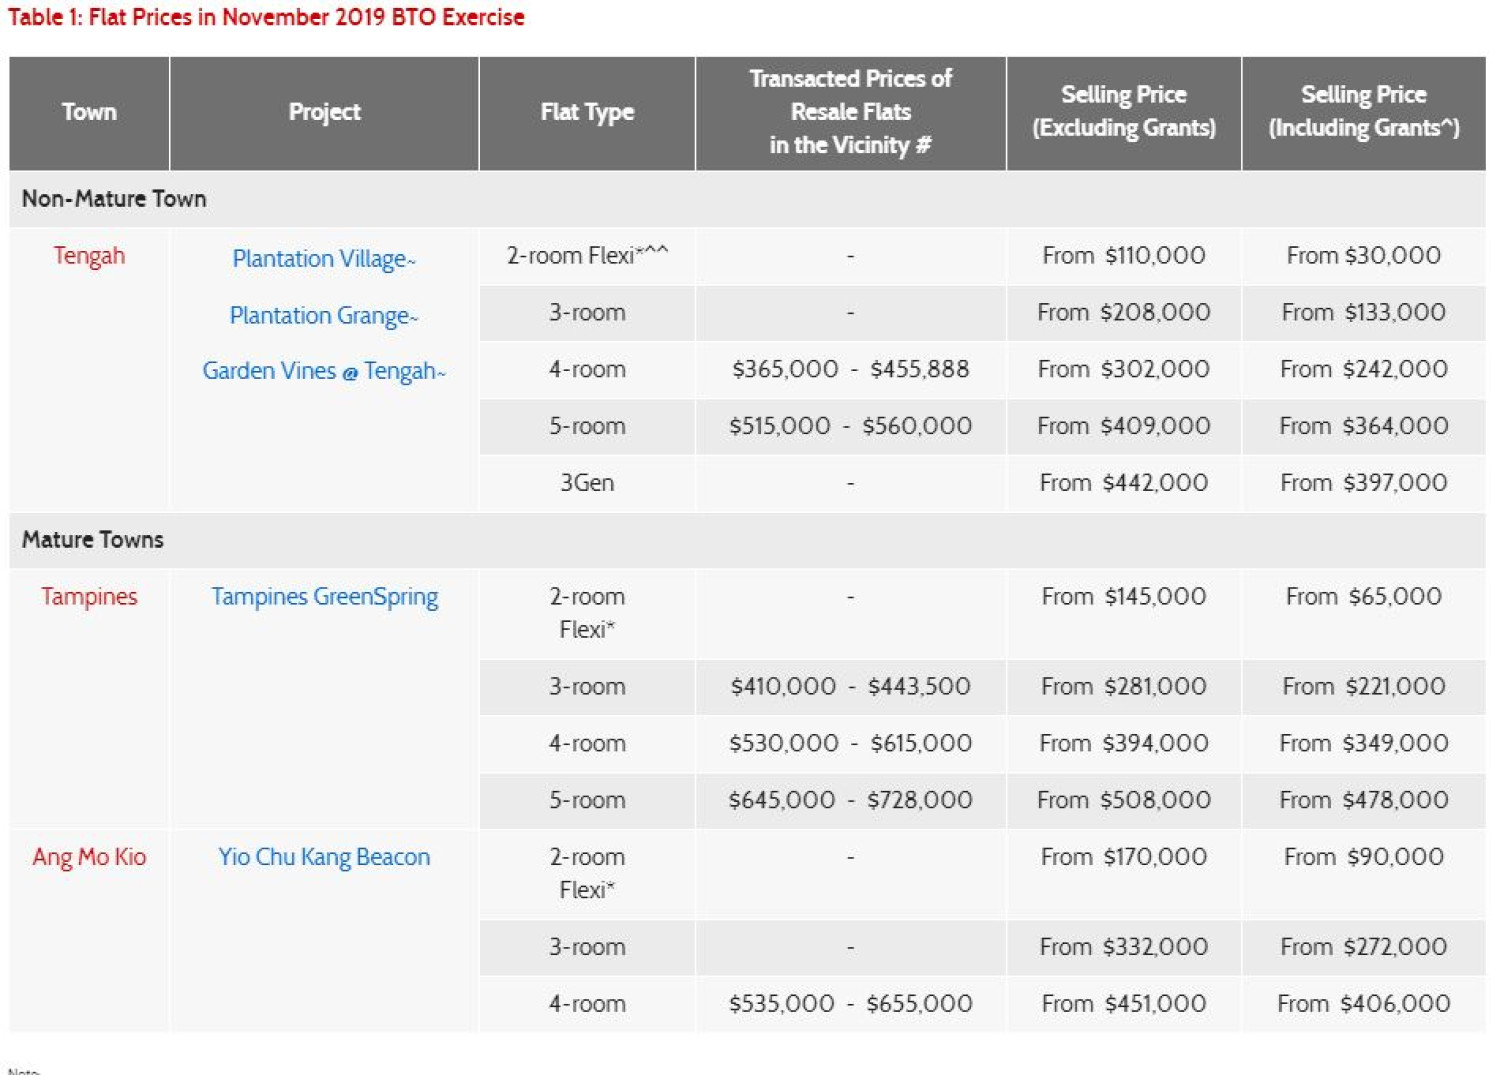
Task: Select the Ang Mo Kio town label
Action: (x=88, y=856)
